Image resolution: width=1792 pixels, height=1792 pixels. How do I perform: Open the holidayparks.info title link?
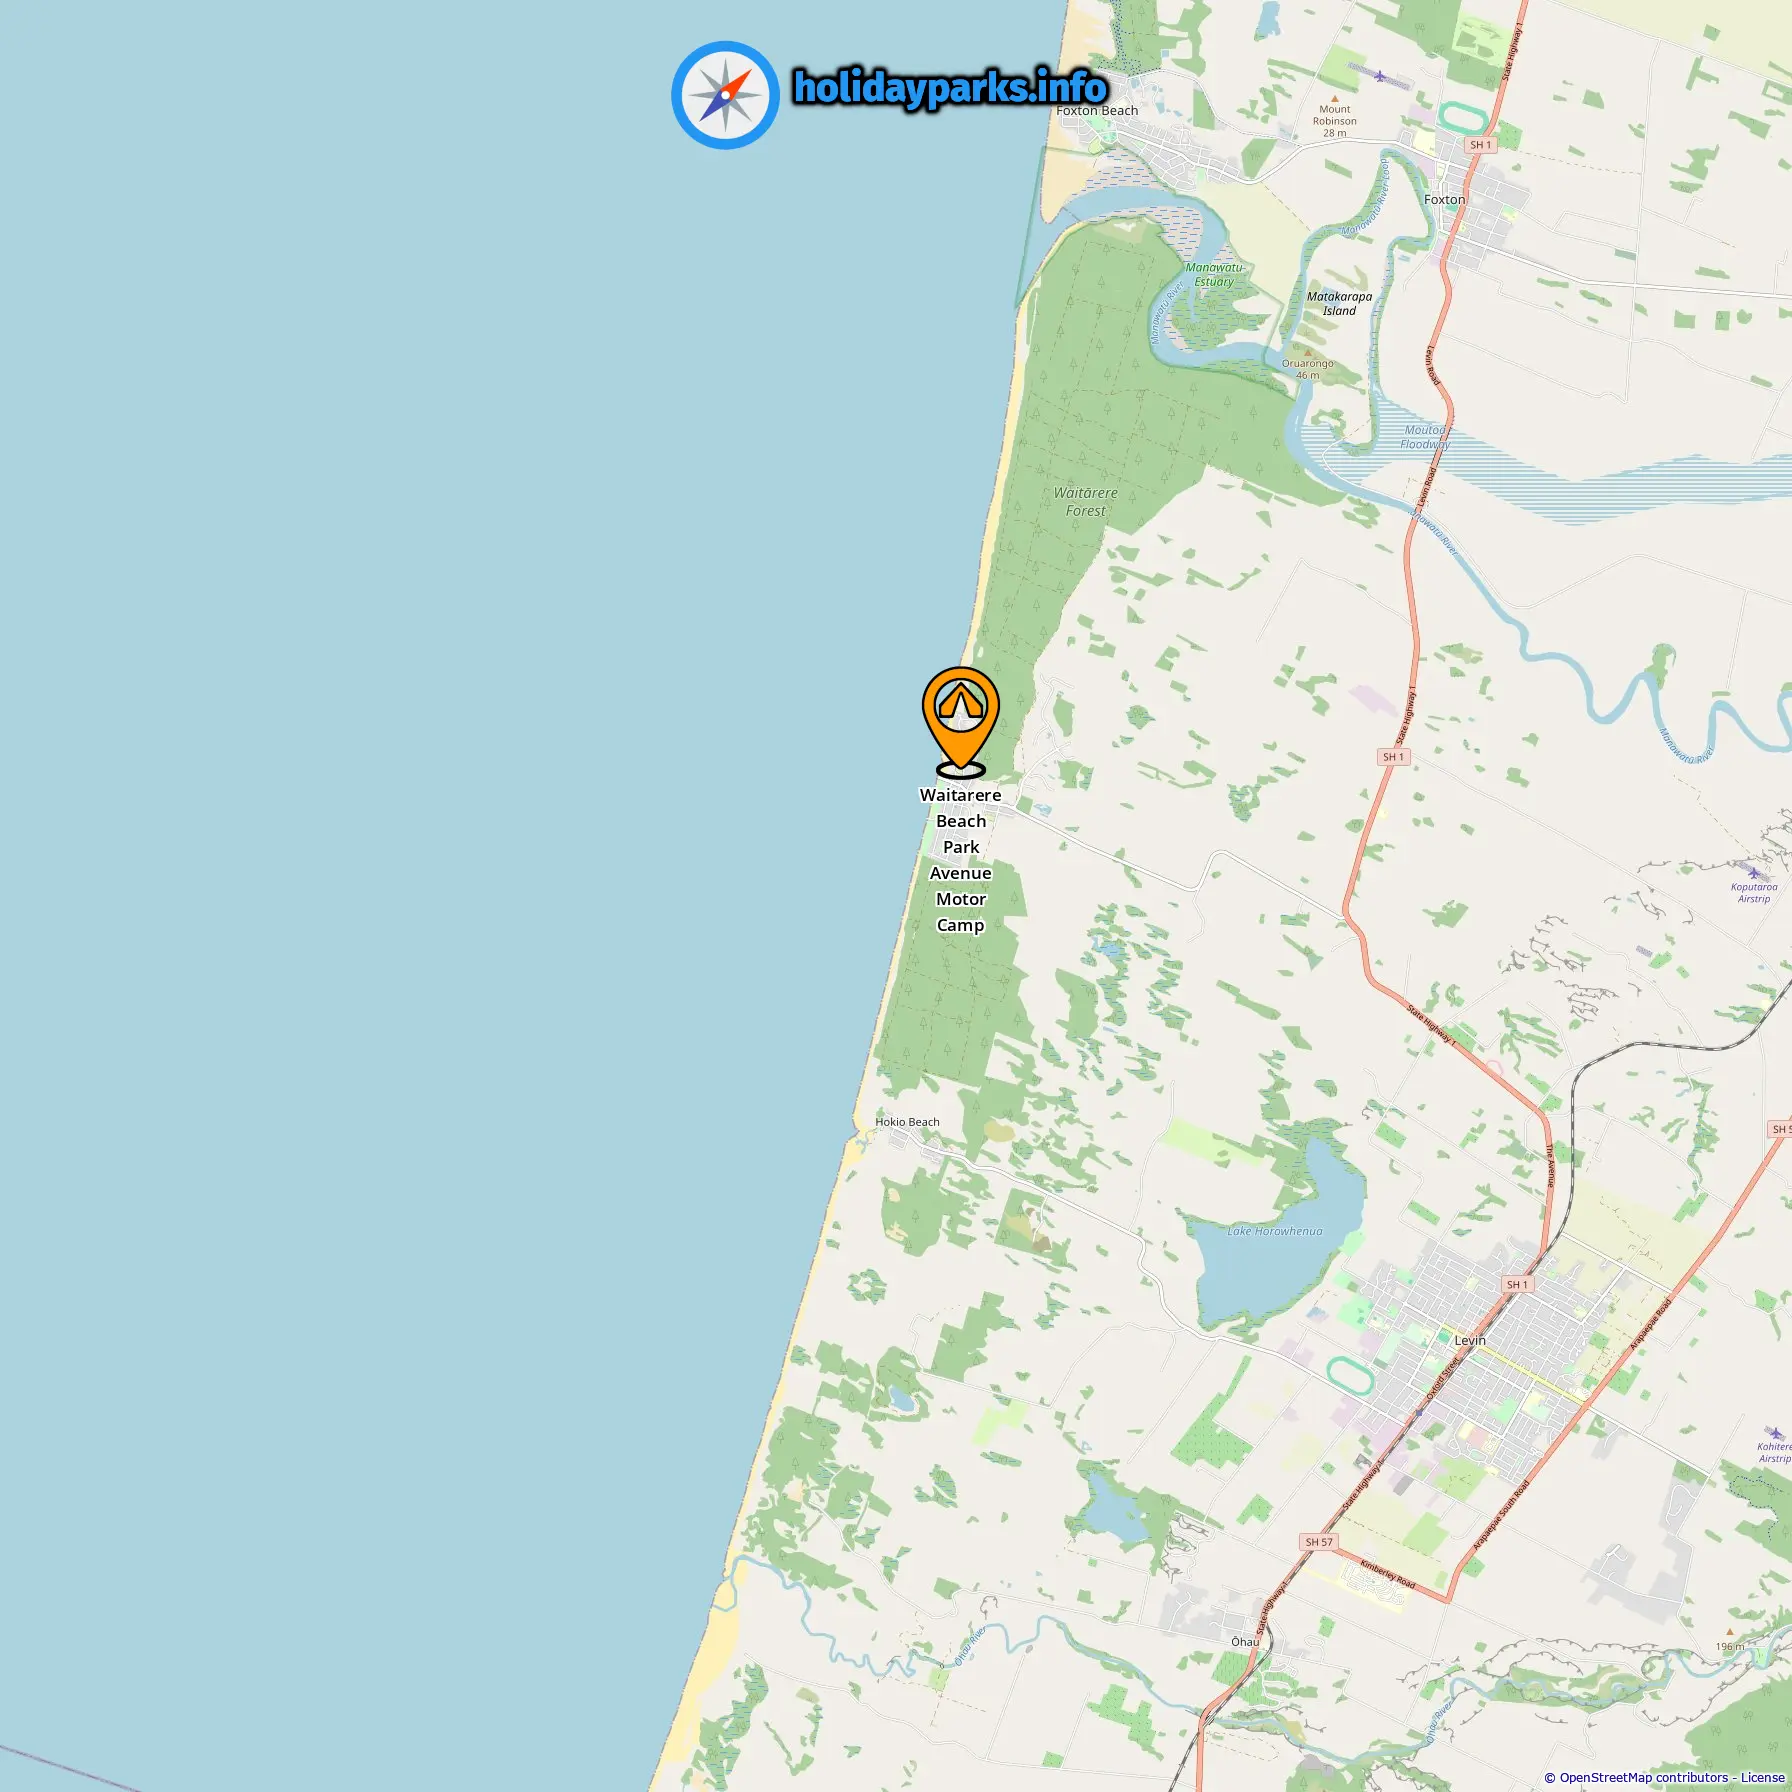tap(950, 88)
